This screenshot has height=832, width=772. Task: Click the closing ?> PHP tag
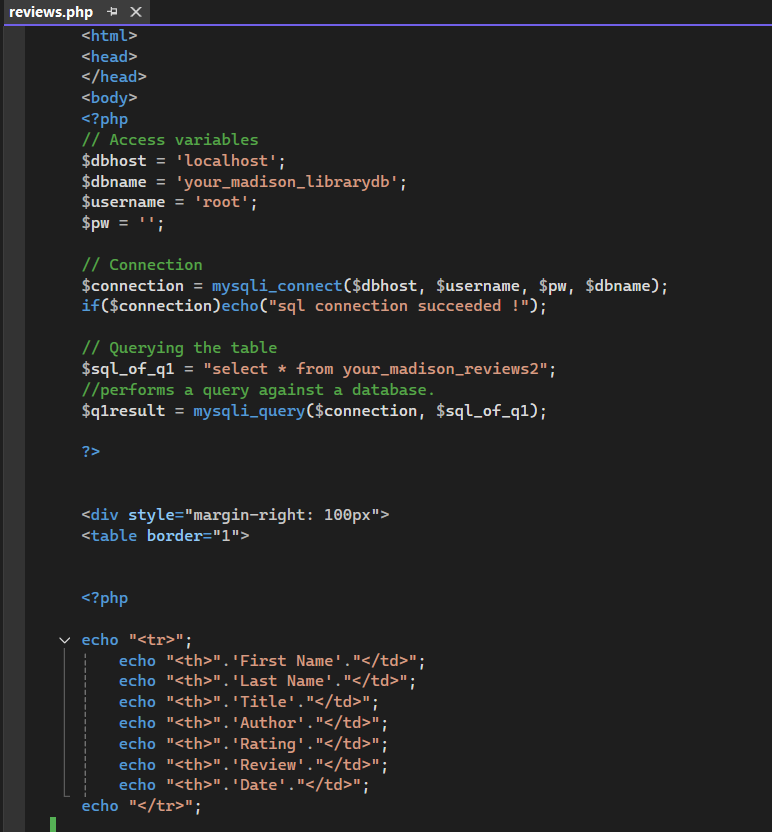click(x=90, y=451)
